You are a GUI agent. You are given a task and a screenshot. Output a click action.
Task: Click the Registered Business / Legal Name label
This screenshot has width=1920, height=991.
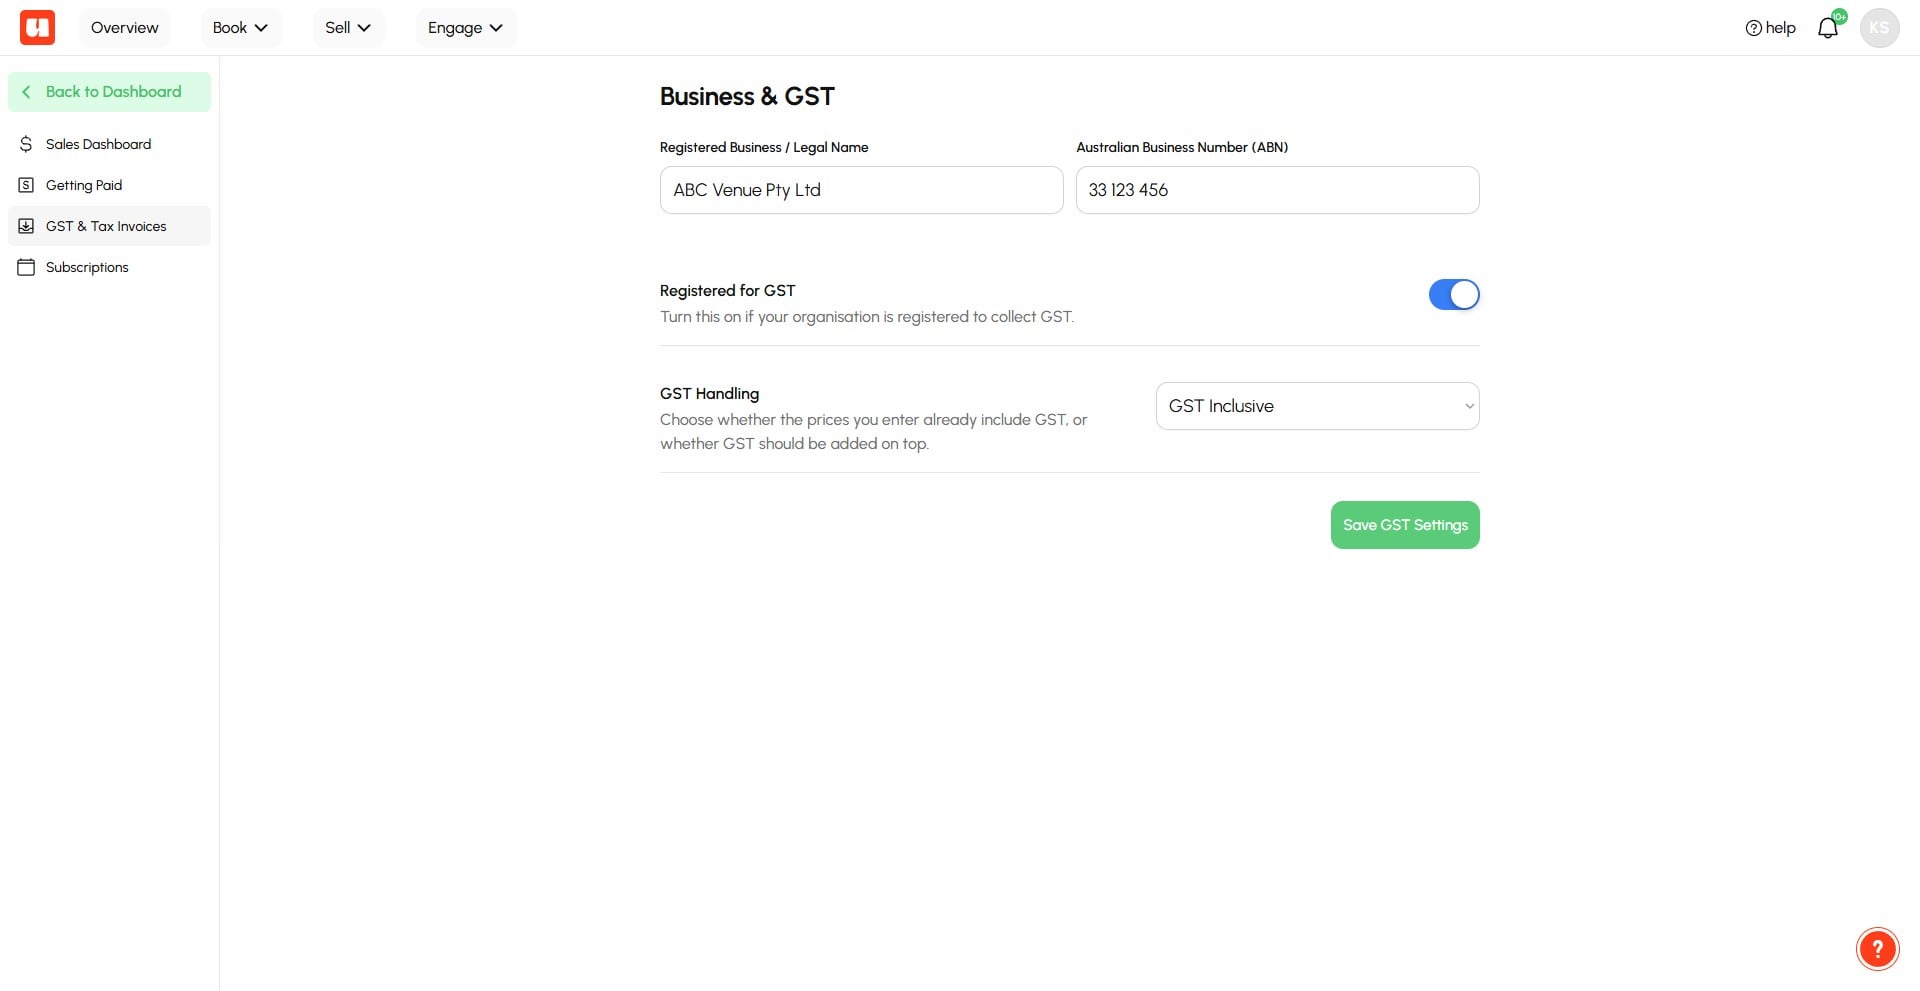click(764, 147)
